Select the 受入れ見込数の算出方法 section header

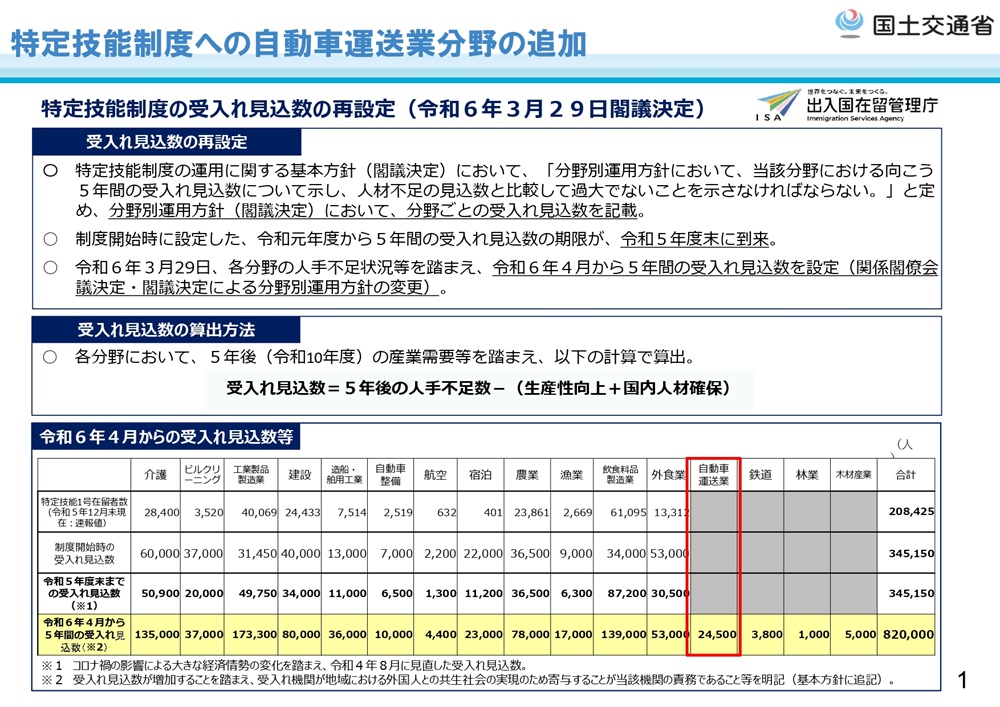166,330
